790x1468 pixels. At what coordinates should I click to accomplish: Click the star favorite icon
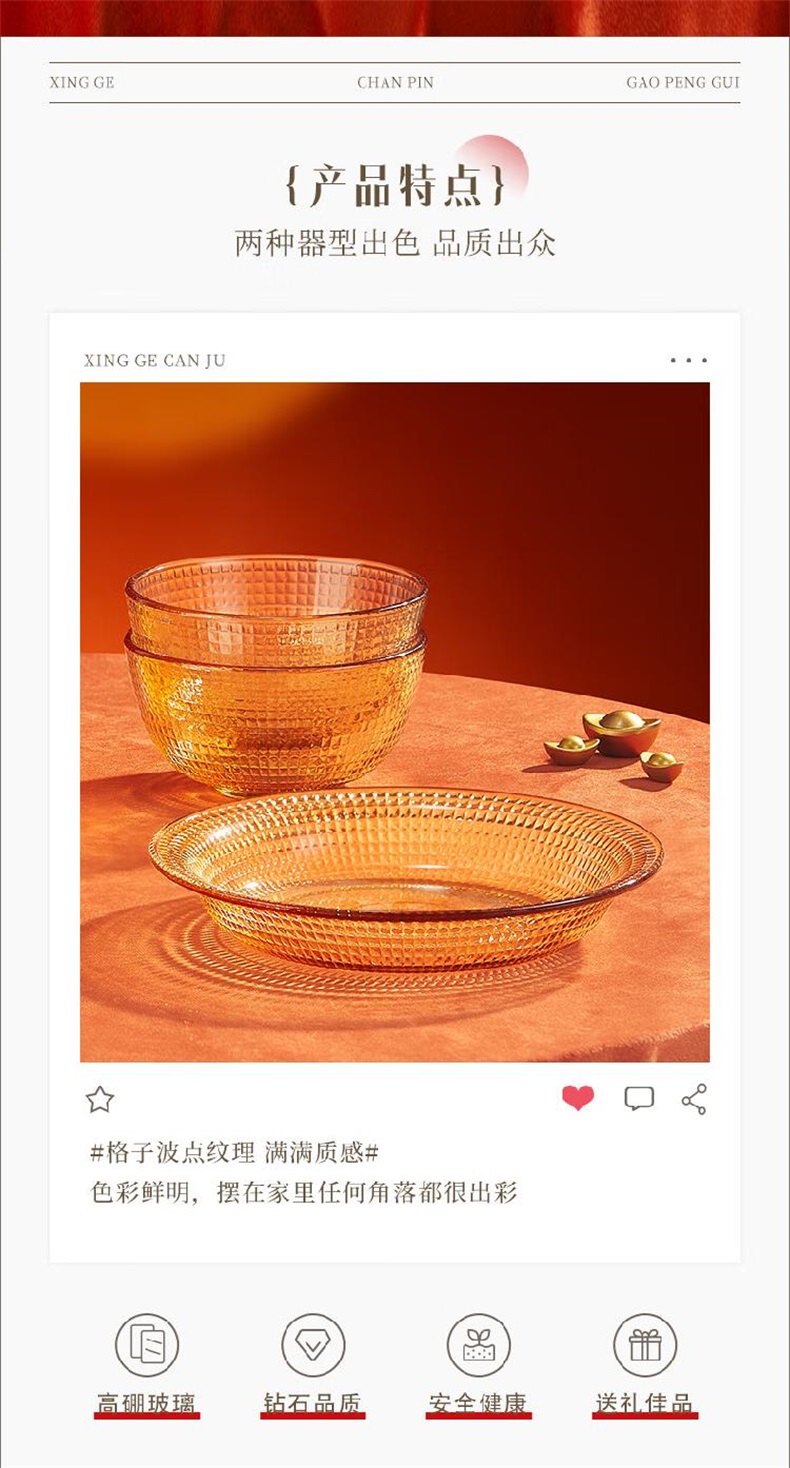(x=100, y=1100)
